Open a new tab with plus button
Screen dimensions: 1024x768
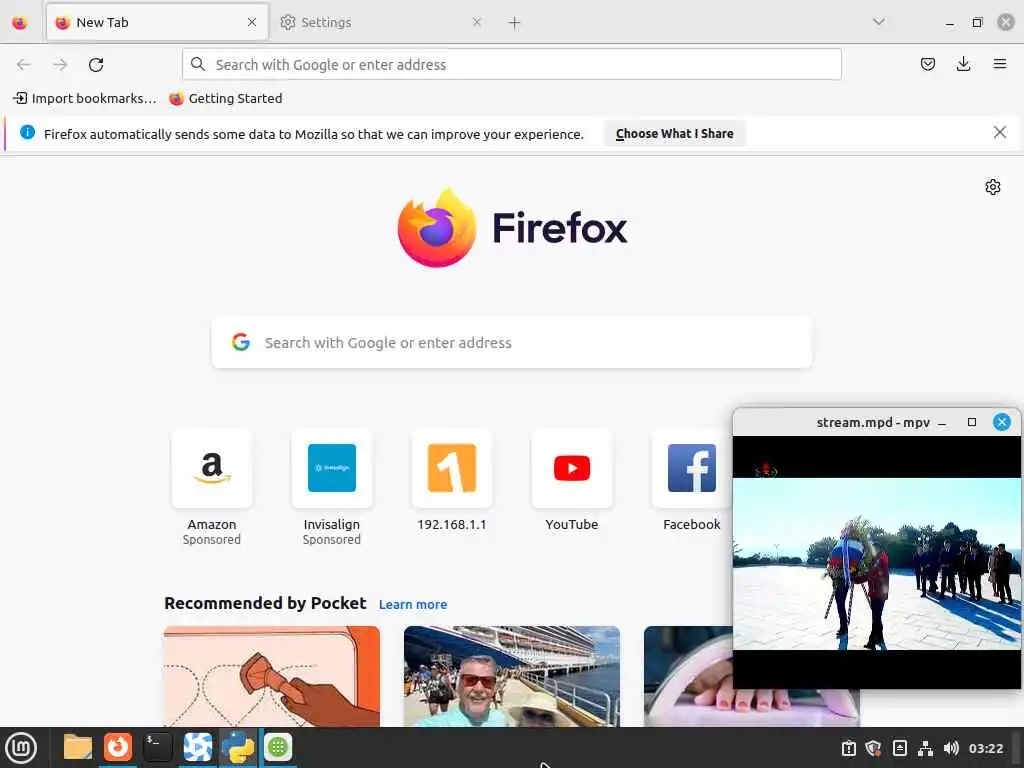click(x=514, y=23)
